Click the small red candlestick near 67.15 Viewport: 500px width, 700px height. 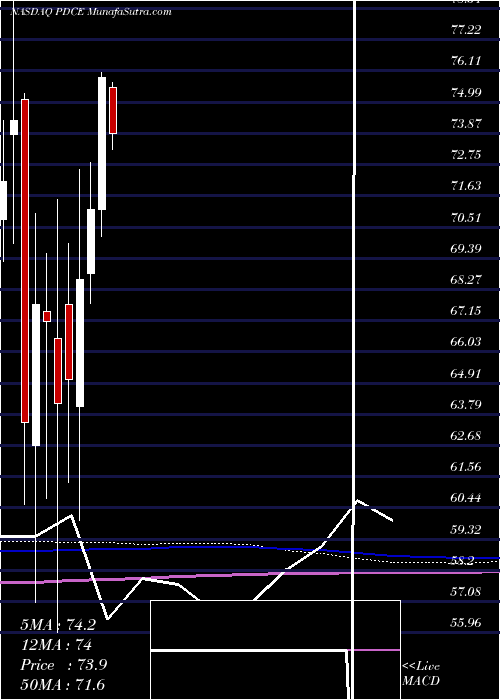coord(47,316)
